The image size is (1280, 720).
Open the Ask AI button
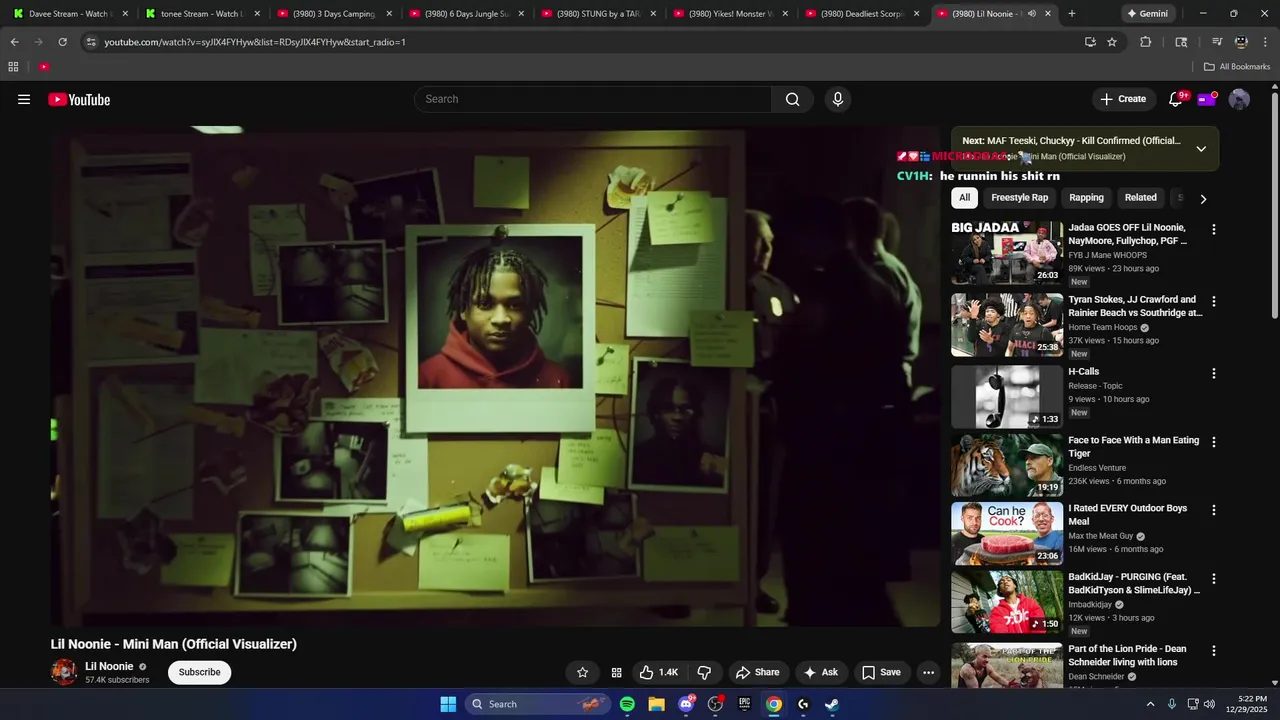[x=821, y=672]
